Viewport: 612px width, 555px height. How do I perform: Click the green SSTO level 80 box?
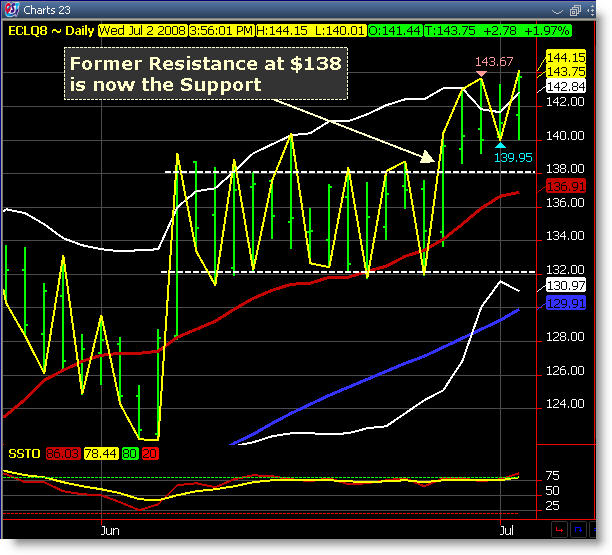tap(130, 454)
